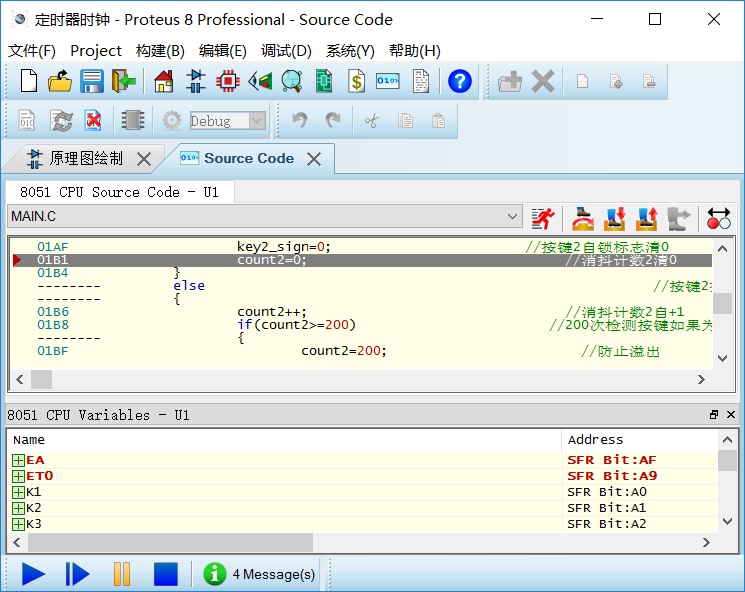Click the scissors Cut icon
Viewport: 745px width, 592px height.
(x=372, y=121)
